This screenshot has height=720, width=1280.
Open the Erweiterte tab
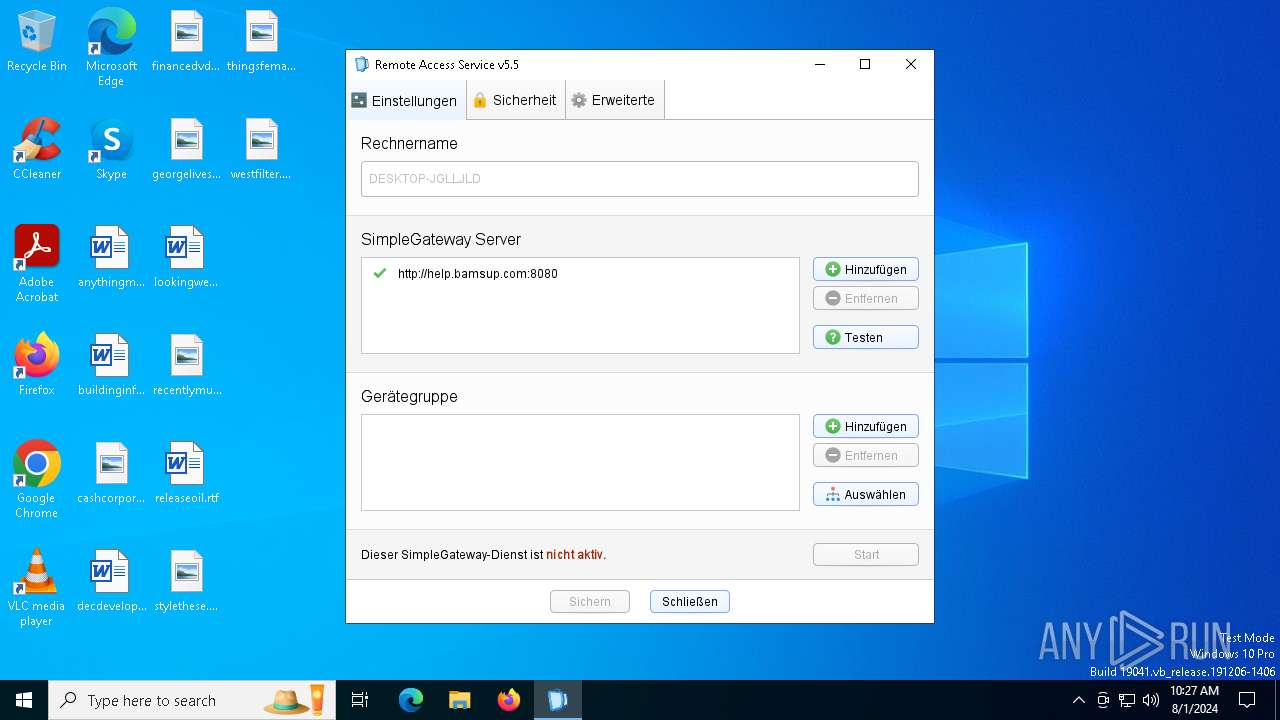coord(614,100)
